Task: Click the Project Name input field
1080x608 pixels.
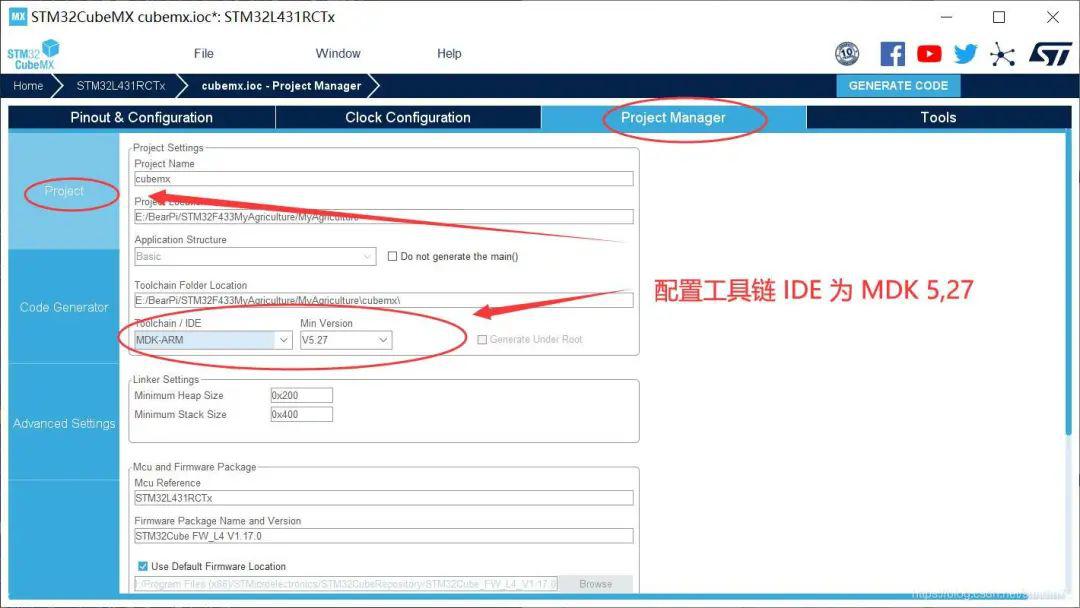Action: [x=384, y=179]
